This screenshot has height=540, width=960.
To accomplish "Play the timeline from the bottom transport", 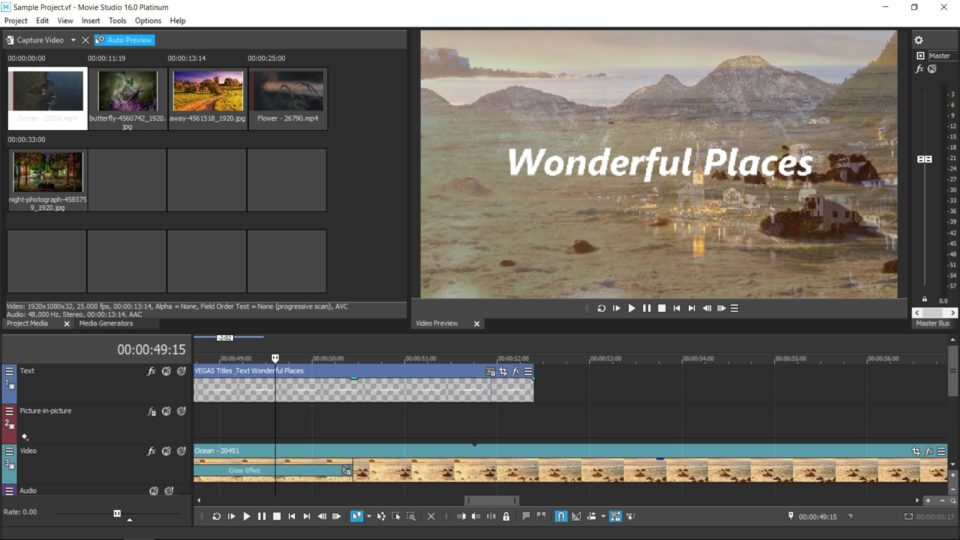I will (x=247, y=517).
